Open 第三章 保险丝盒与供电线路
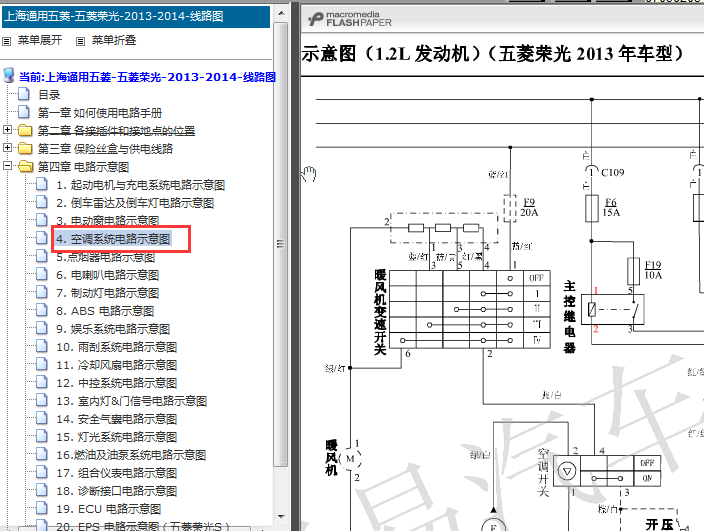The width and height of the screenshot is (704, 531). coord(105,149)
